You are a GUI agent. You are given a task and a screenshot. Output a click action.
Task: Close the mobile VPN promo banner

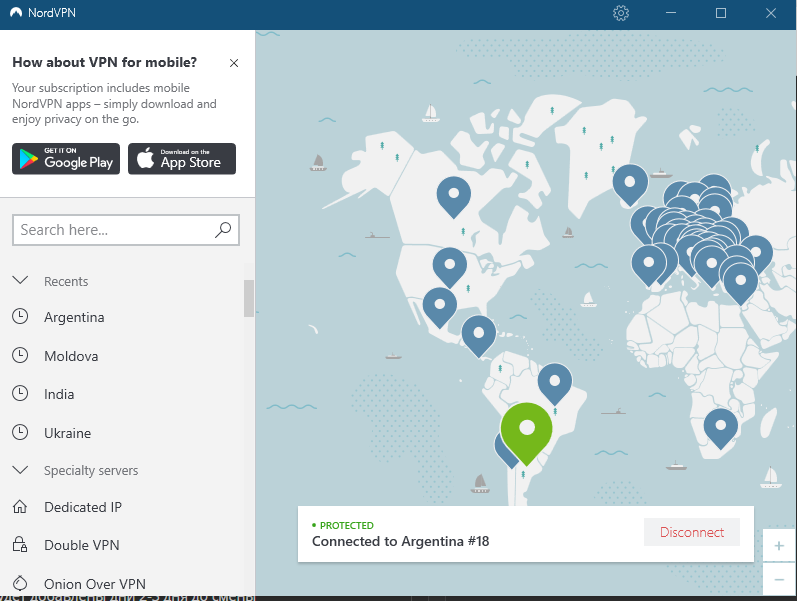234,63
